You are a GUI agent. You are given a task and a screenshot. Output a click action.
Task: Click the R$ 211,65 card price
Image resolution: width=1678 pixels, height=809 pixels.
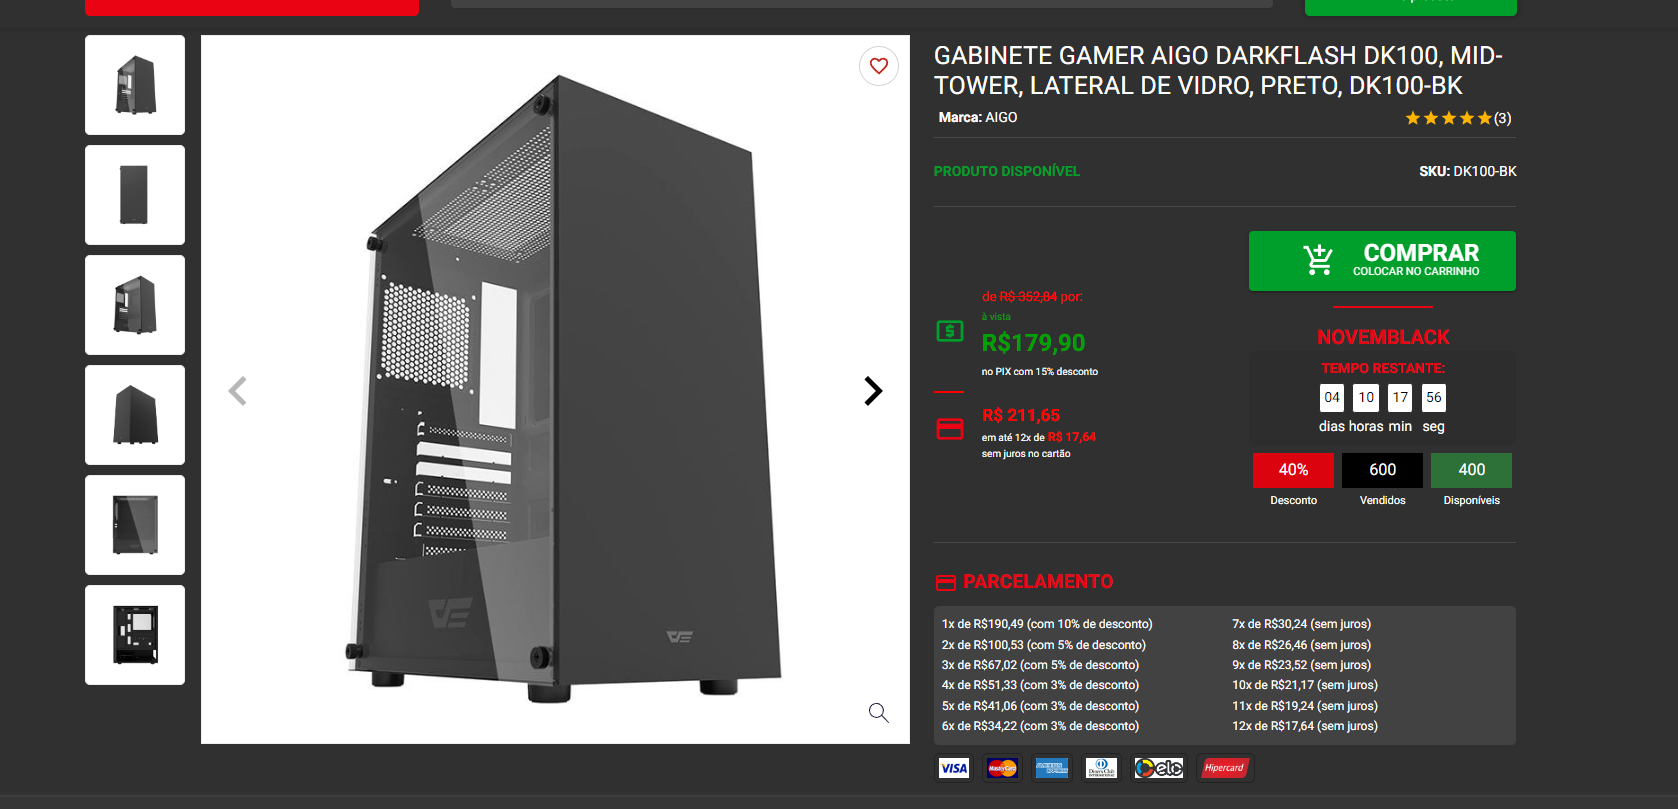point(1021,415)
